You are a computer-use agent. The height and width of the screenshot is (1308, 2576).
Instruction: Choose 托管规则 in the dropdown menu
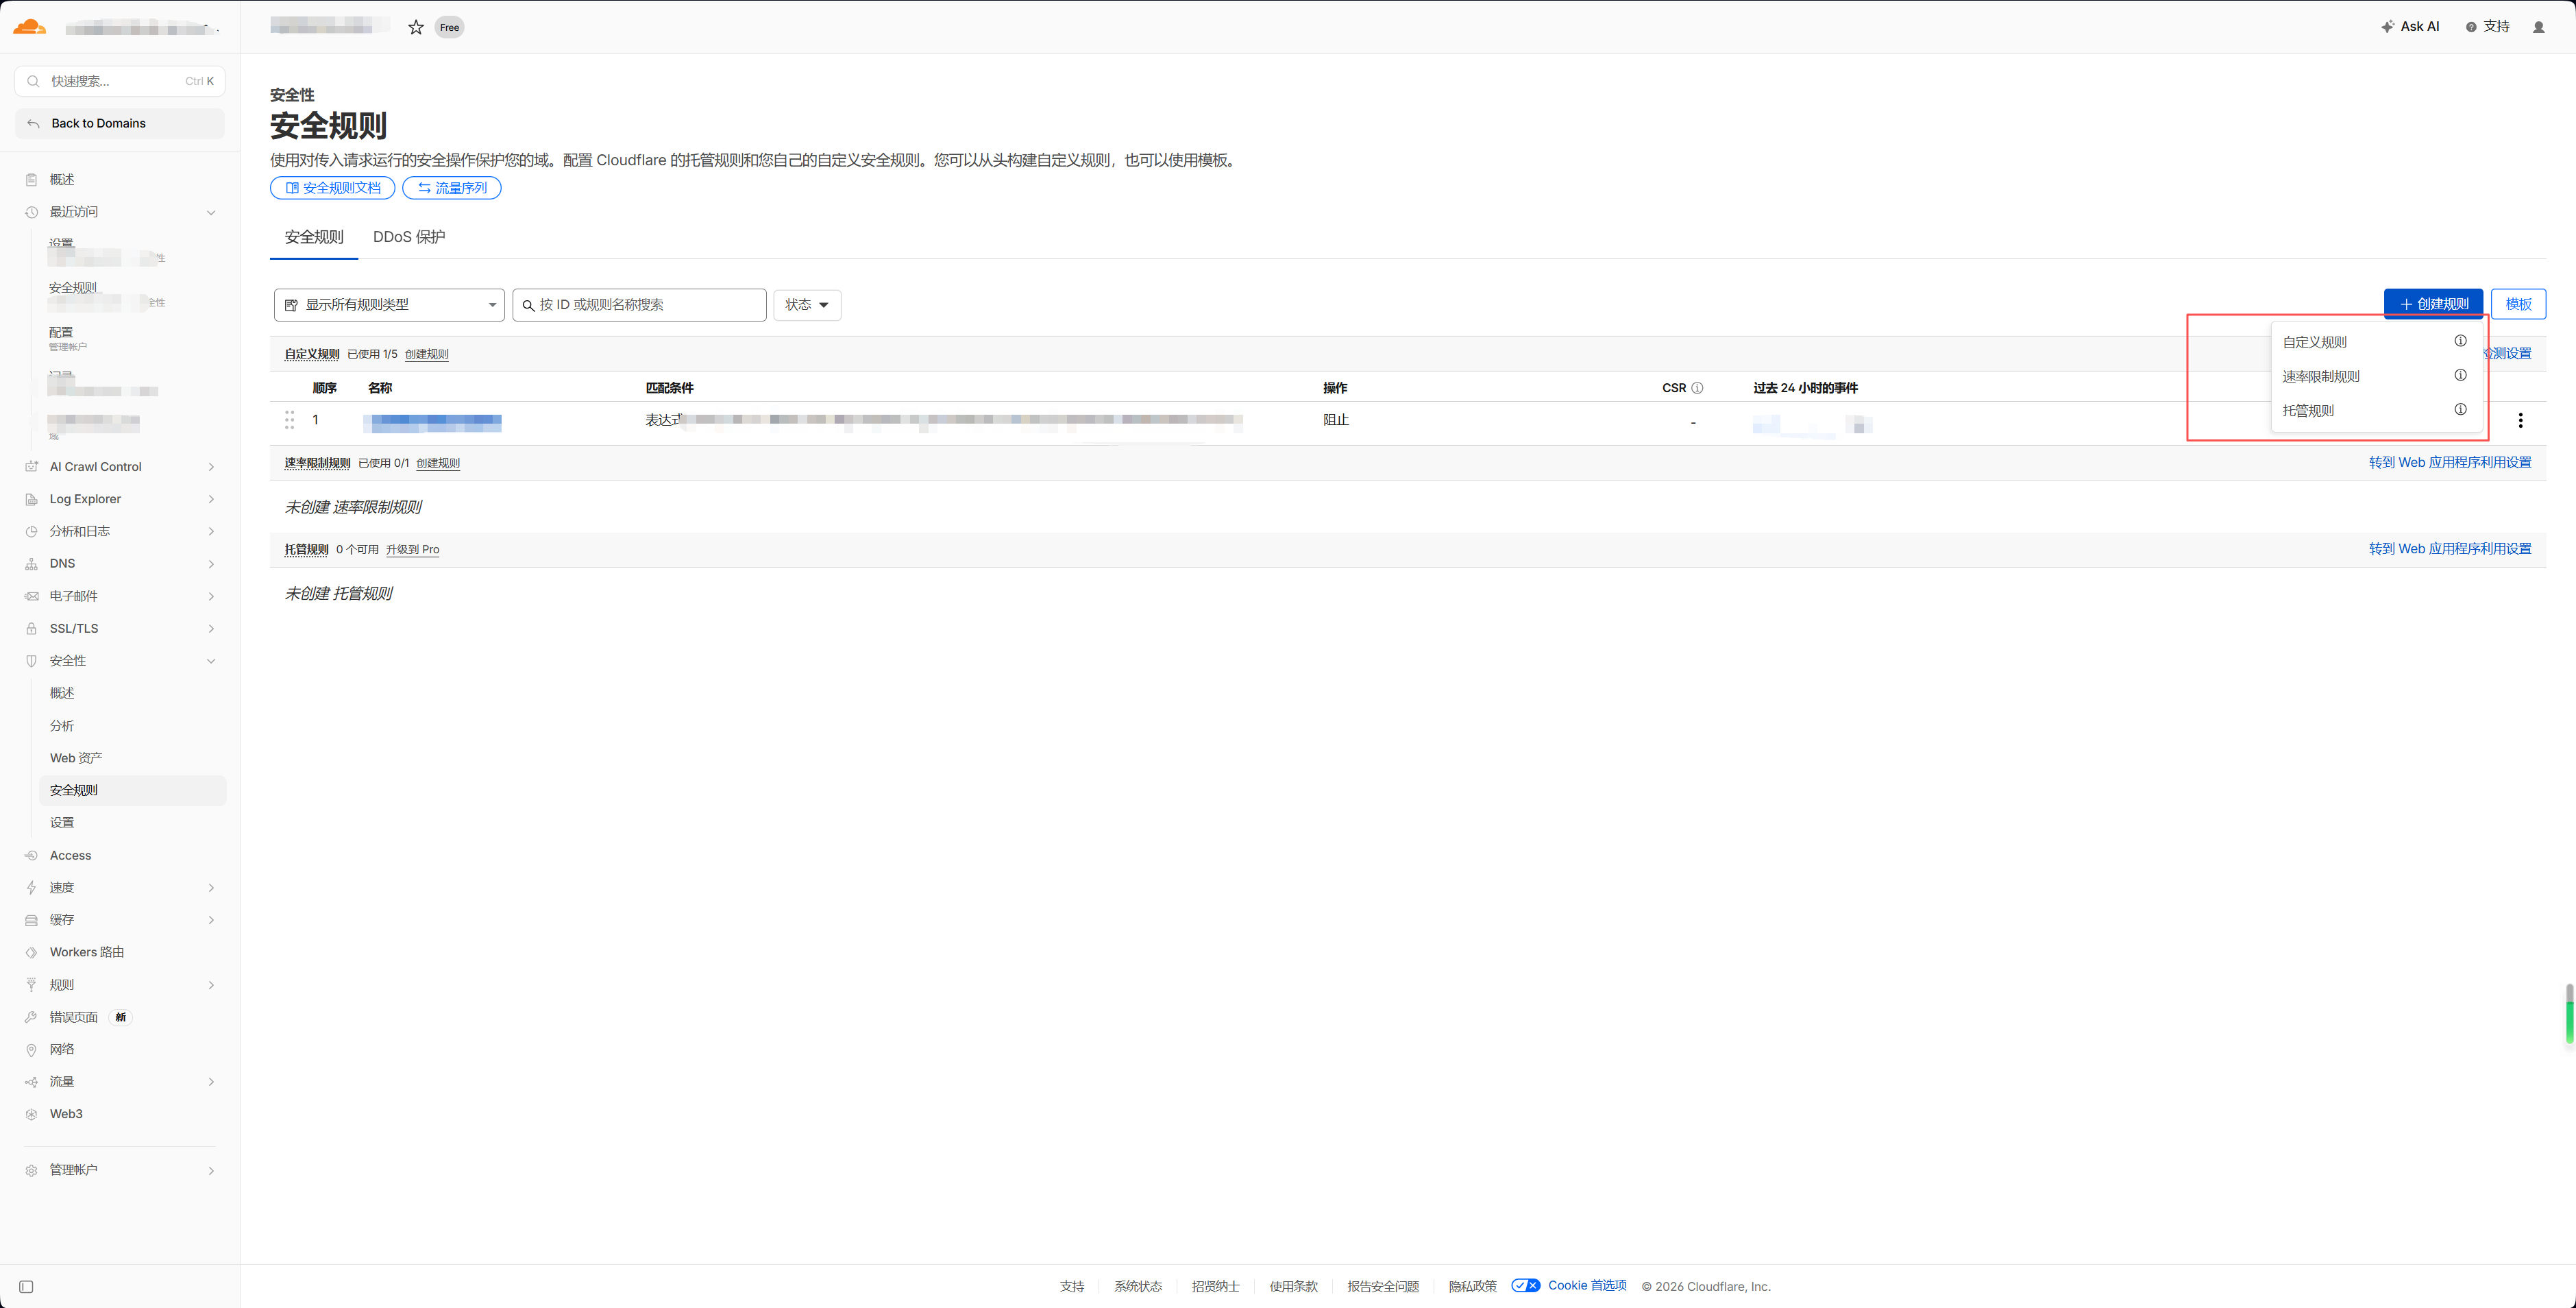(2308, 410)
